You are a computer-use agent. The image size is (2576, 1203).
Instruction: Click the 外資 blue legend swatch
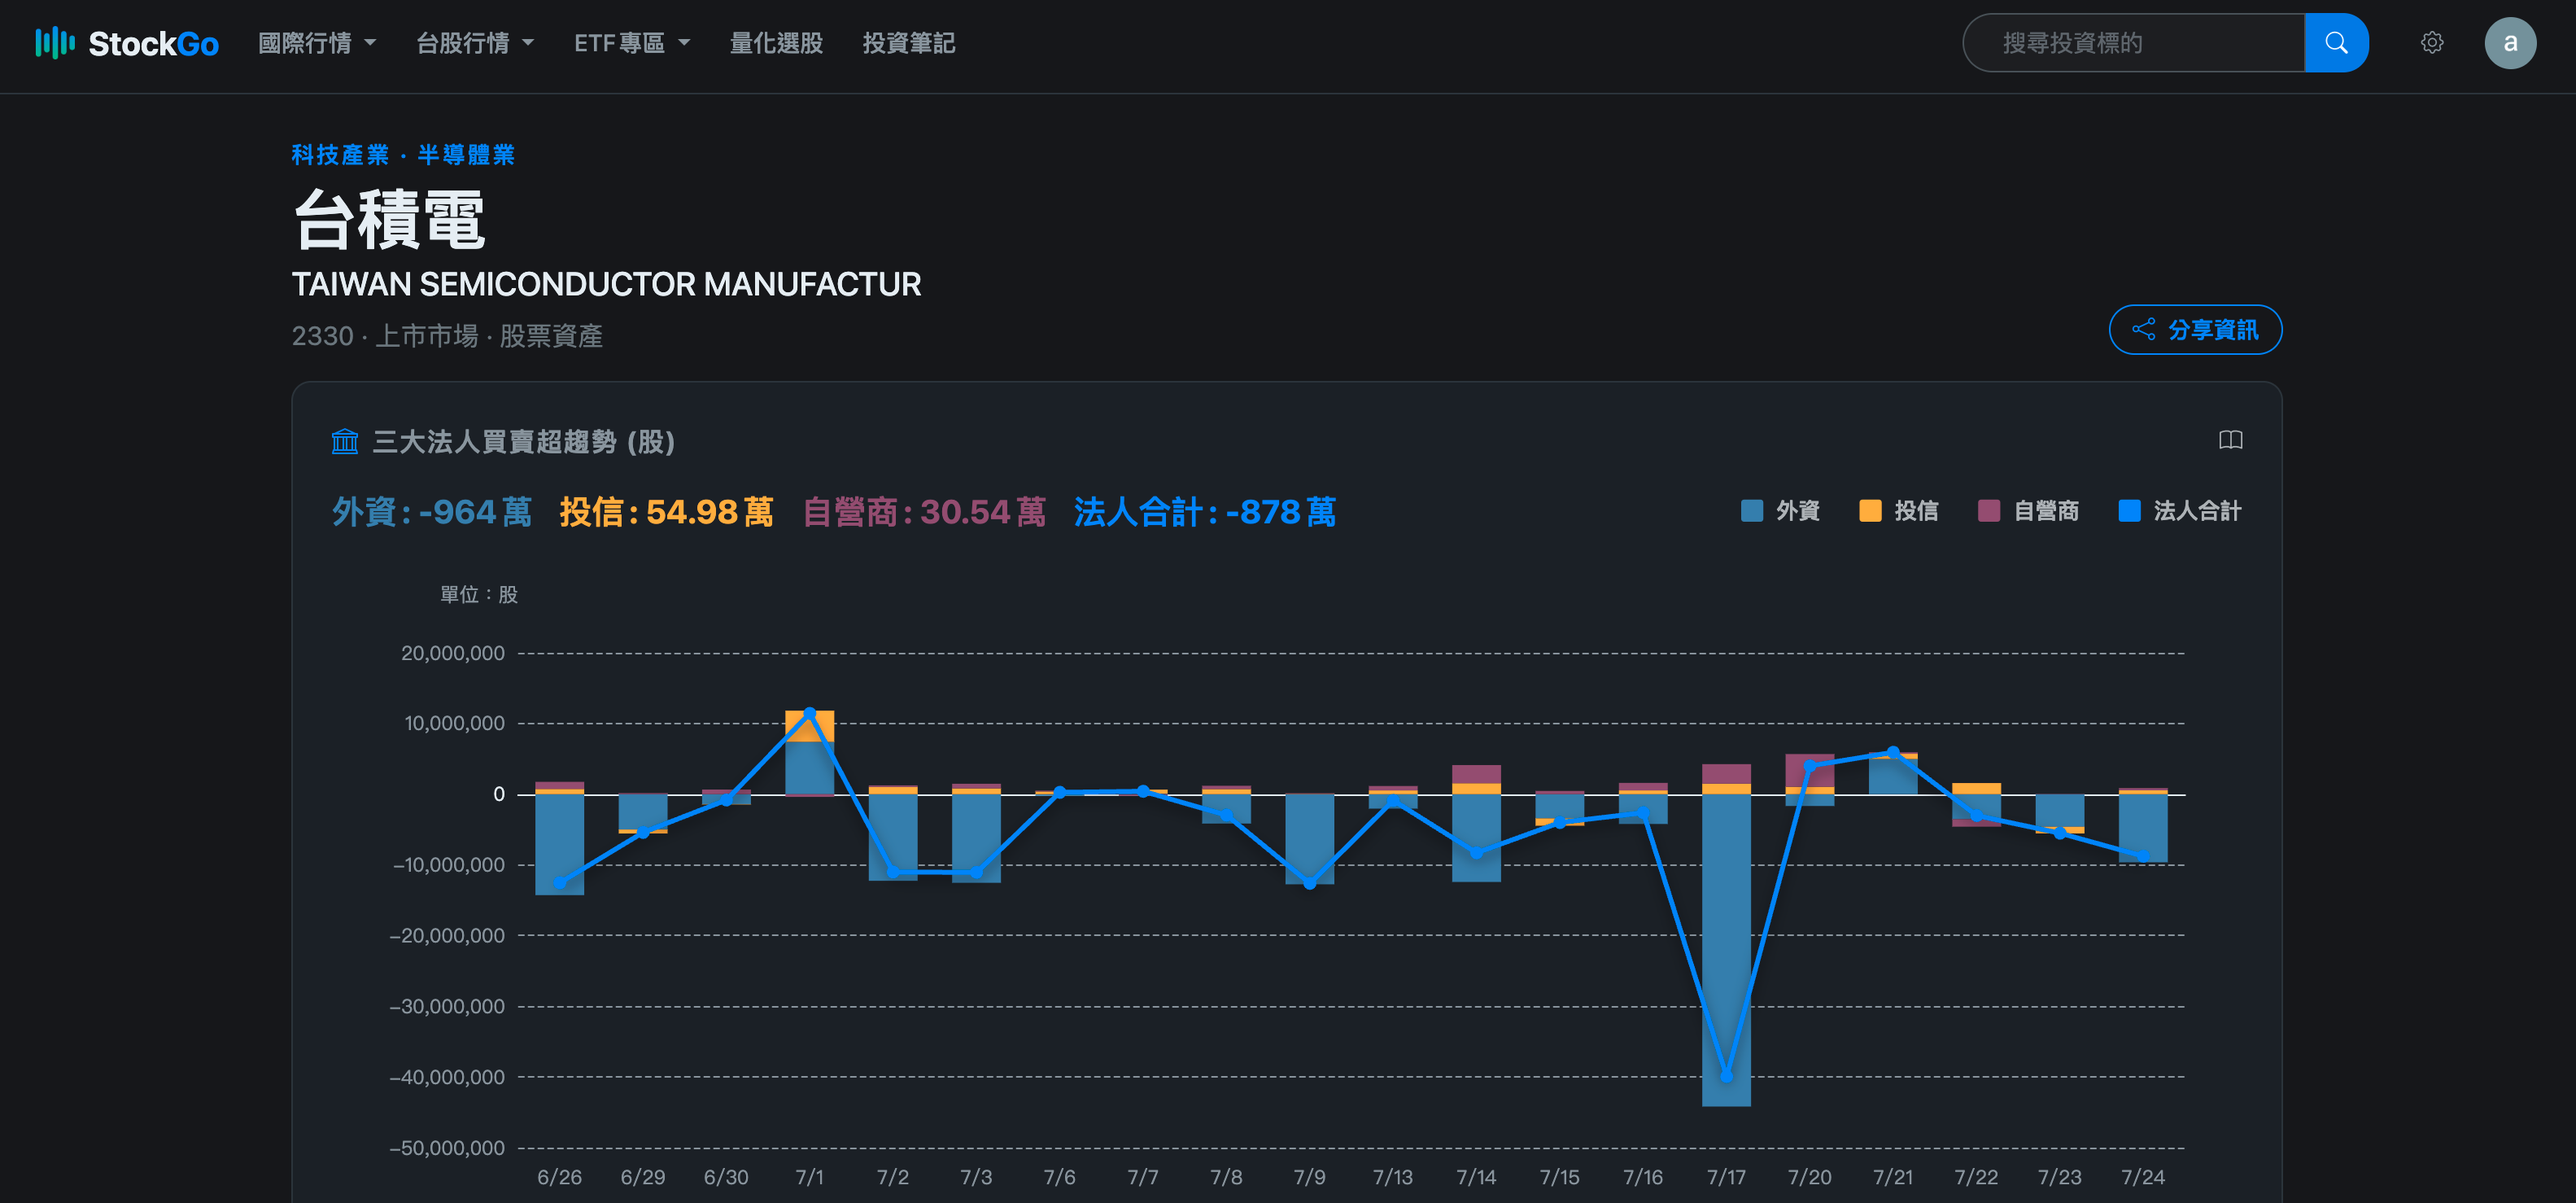pyautogui.click(x=1752, y=511)
